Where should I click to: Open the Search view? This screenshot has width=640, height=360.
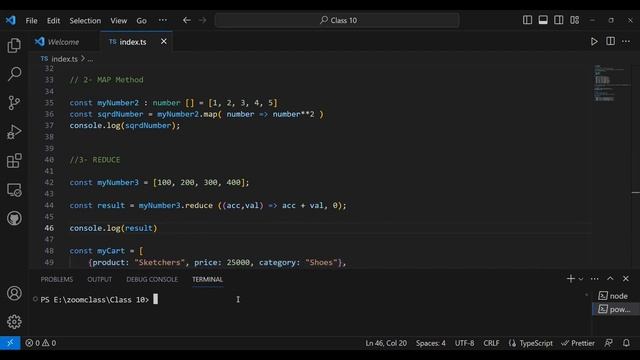[14, 74]
